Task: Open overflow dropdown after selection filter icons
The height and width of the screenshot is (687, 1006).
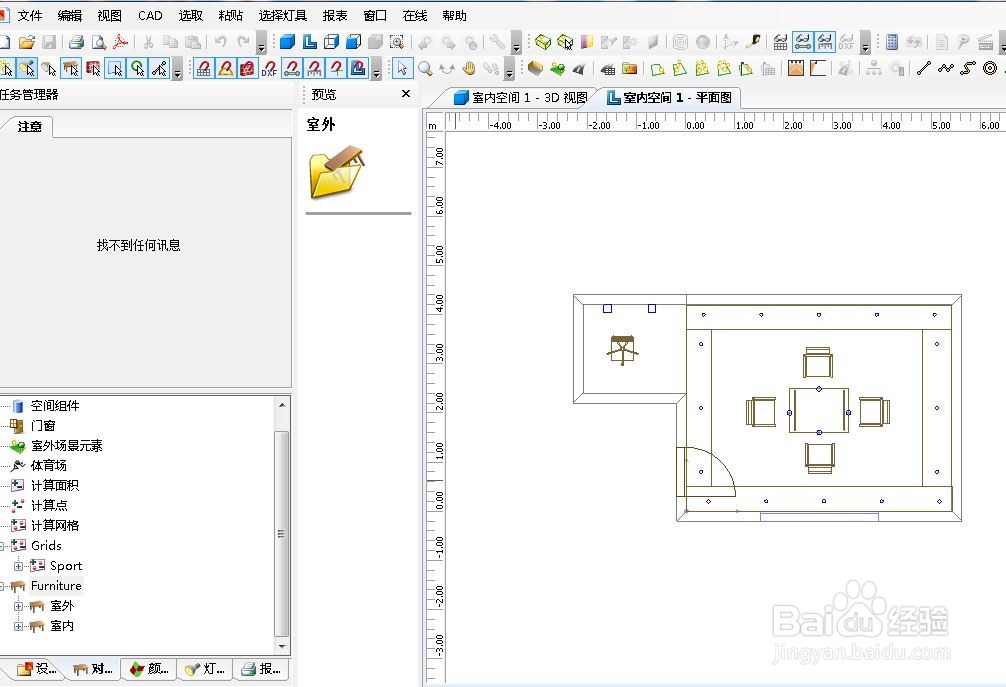Action: (177, 69)
